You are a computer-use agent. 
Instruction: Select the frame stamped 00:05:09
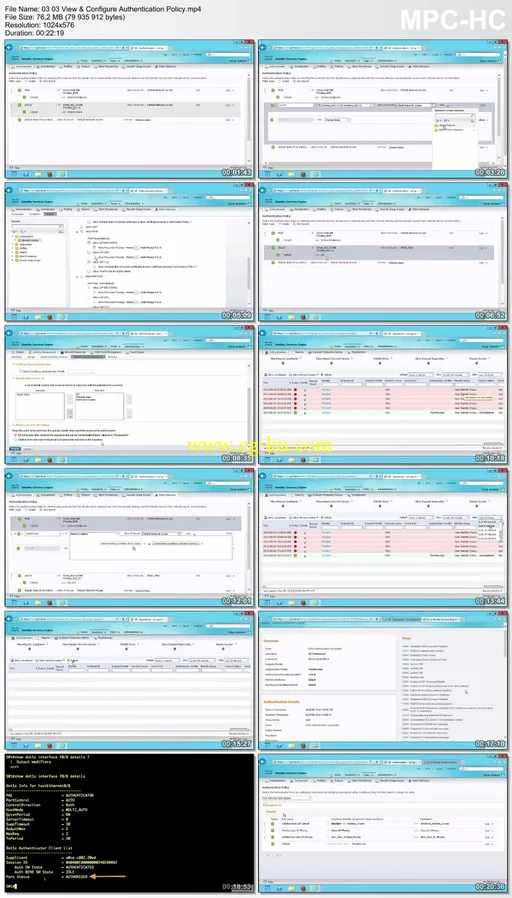(x=129, y=252)
